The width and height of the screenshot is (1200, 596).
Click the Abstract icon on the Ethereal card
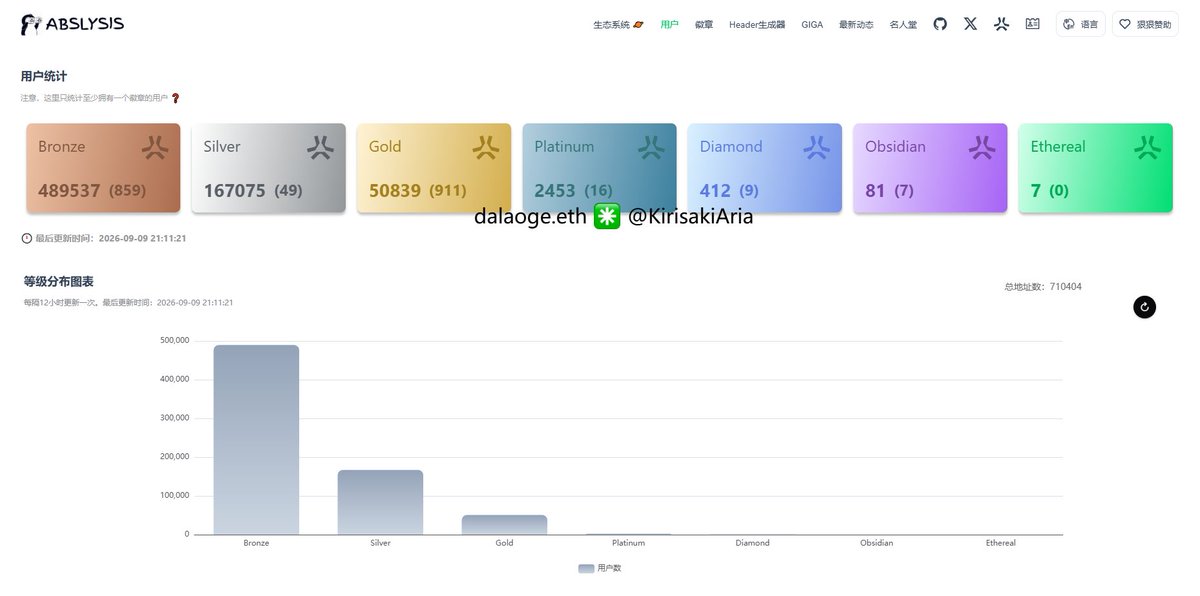(x=1147, y=148)
